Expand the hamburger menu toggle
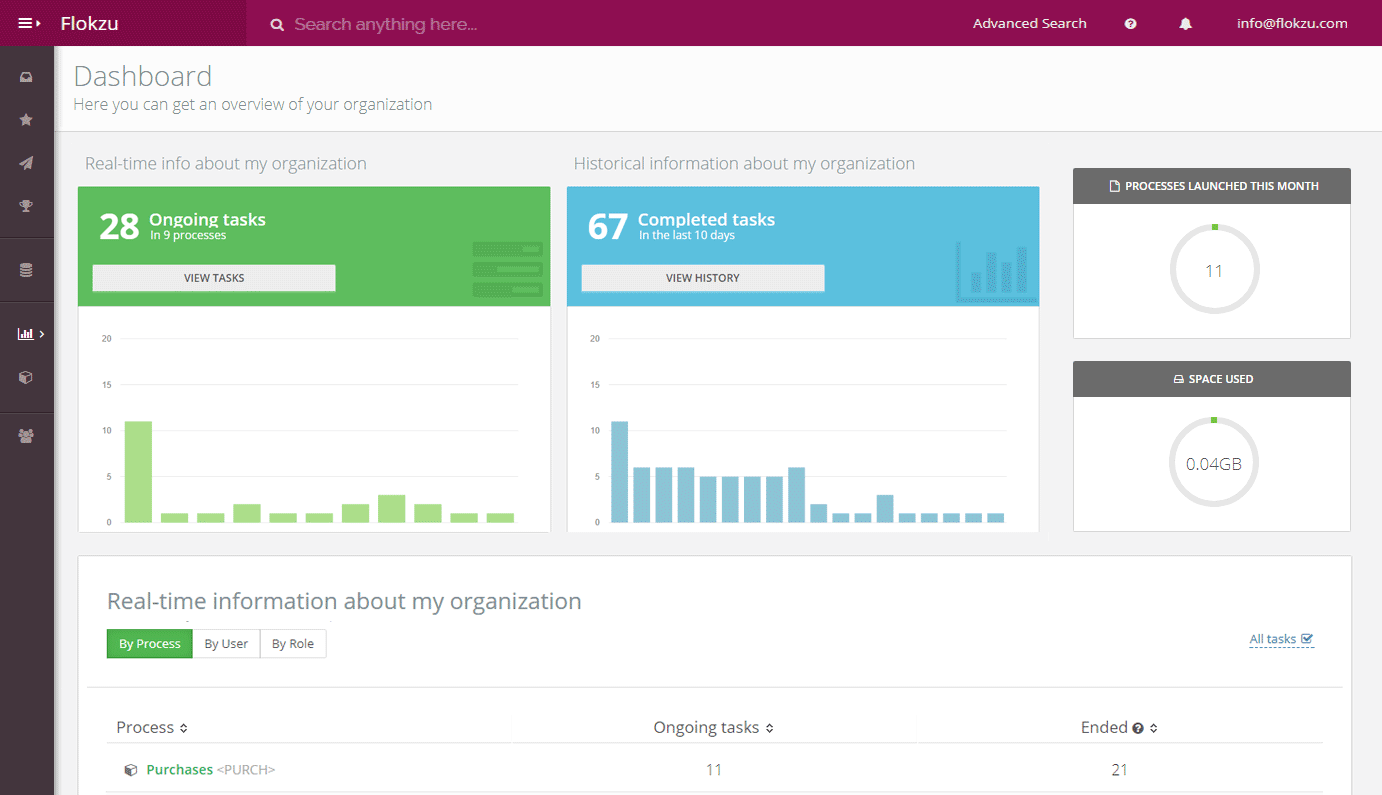Screen dimensions: 1382x795 pyautogui.click(x=29, y=23)
